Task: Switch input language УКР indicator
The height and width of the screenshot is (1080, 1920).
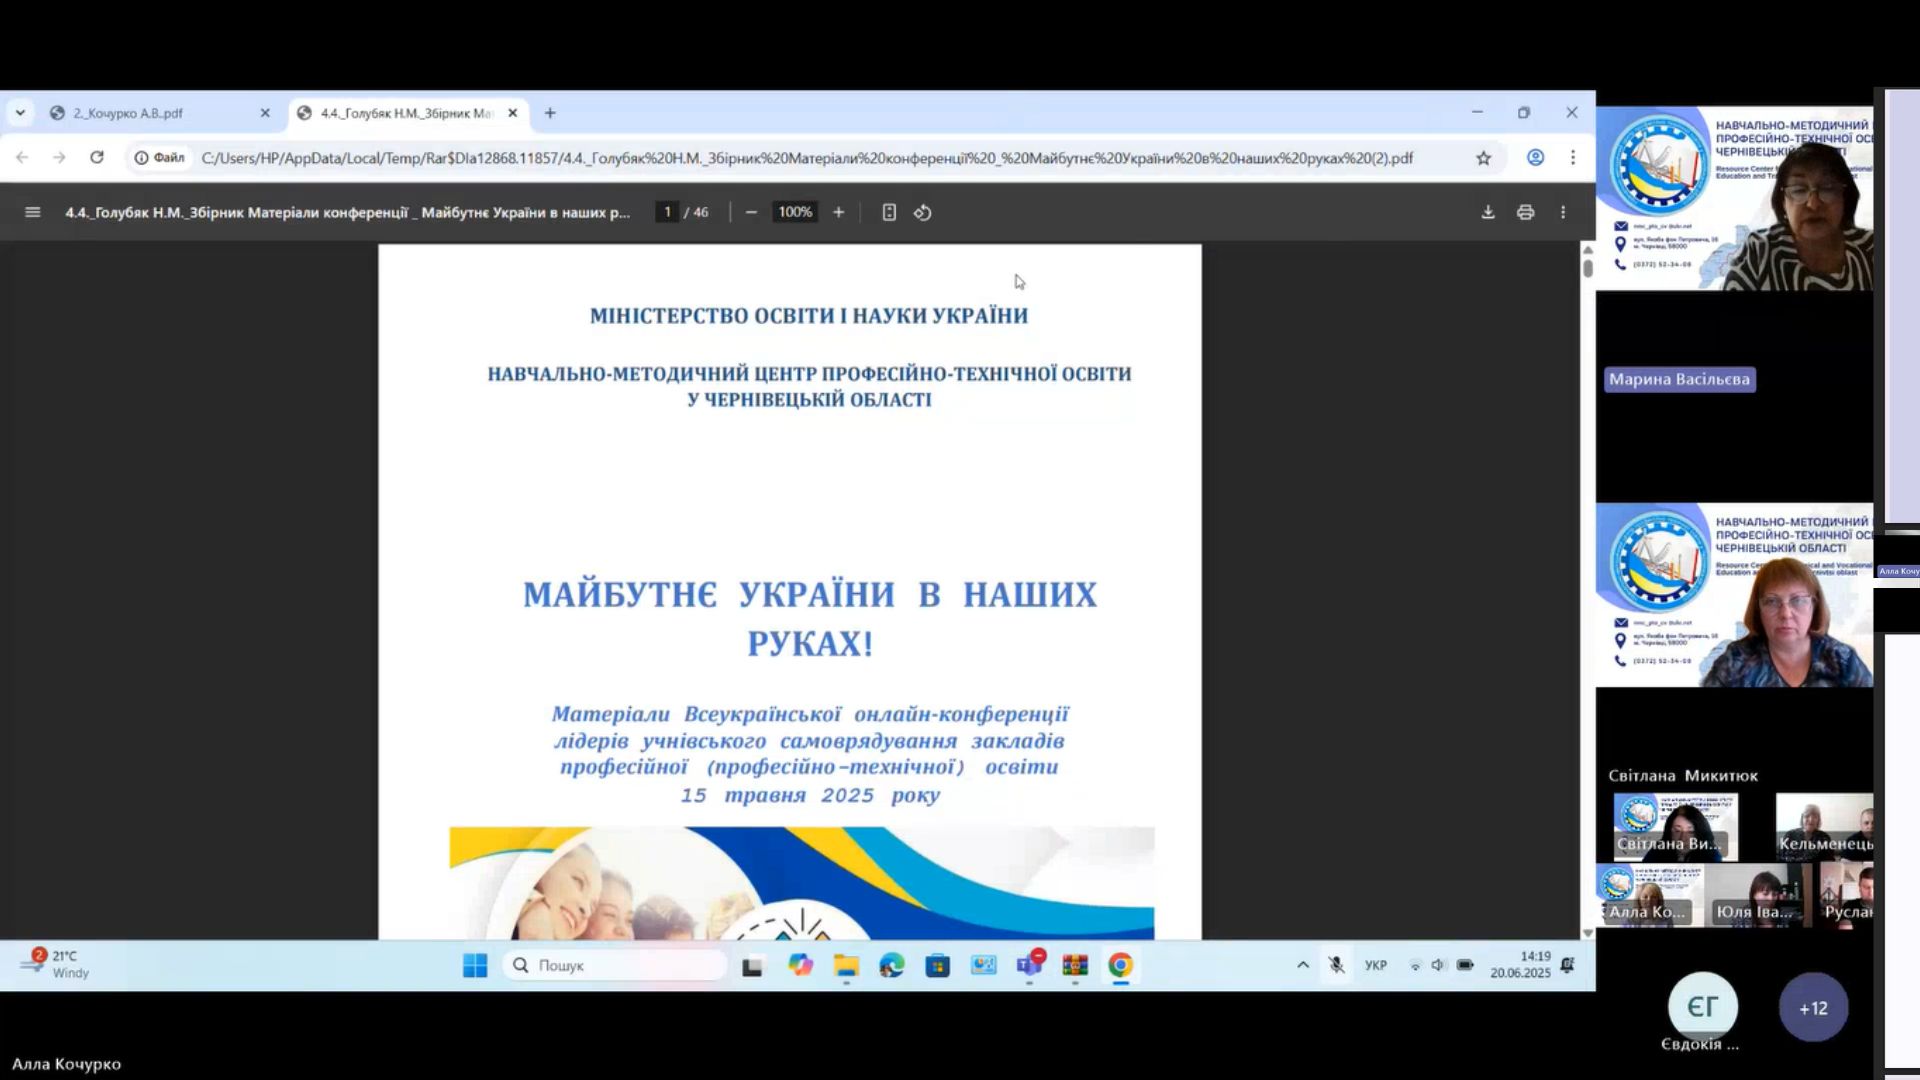Action: (x=1376, y=965)
